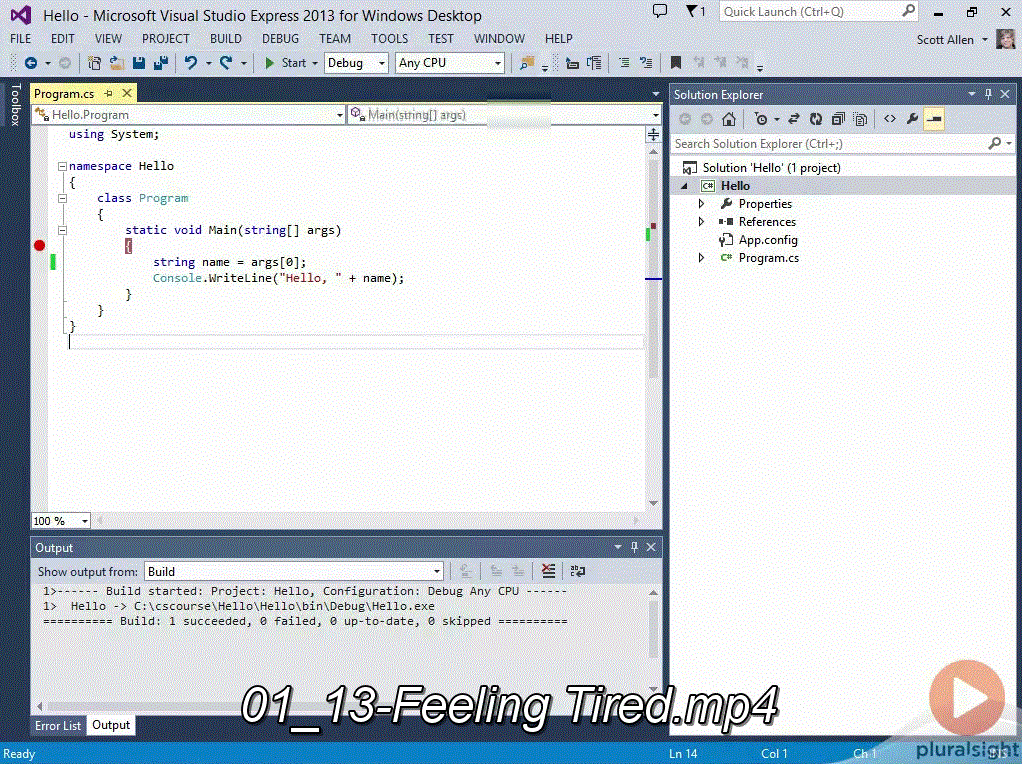Toggle Word Wrap in the Output panel
This screenshot has height=764, width=1022.
tap(577, 571)
